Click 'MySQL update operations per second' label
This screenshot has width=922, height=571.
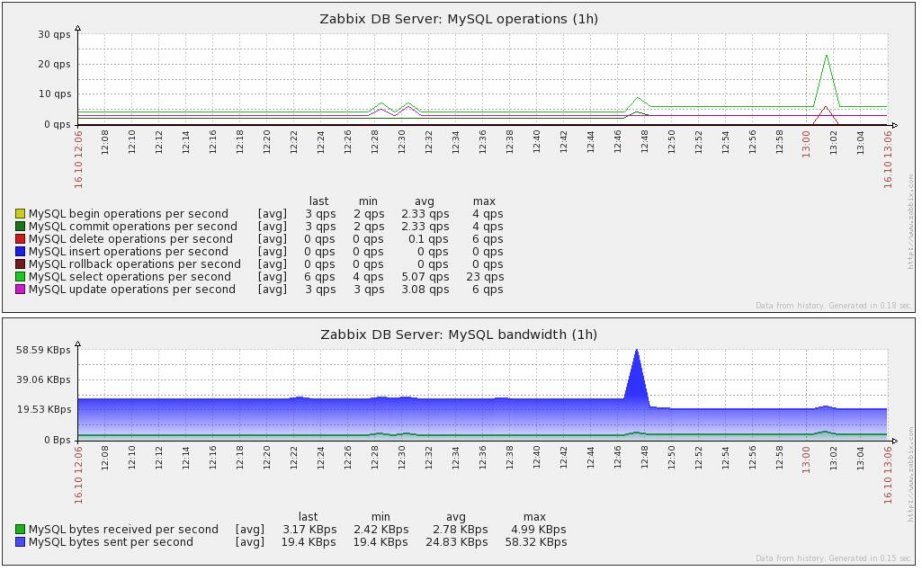coord(132,289)
